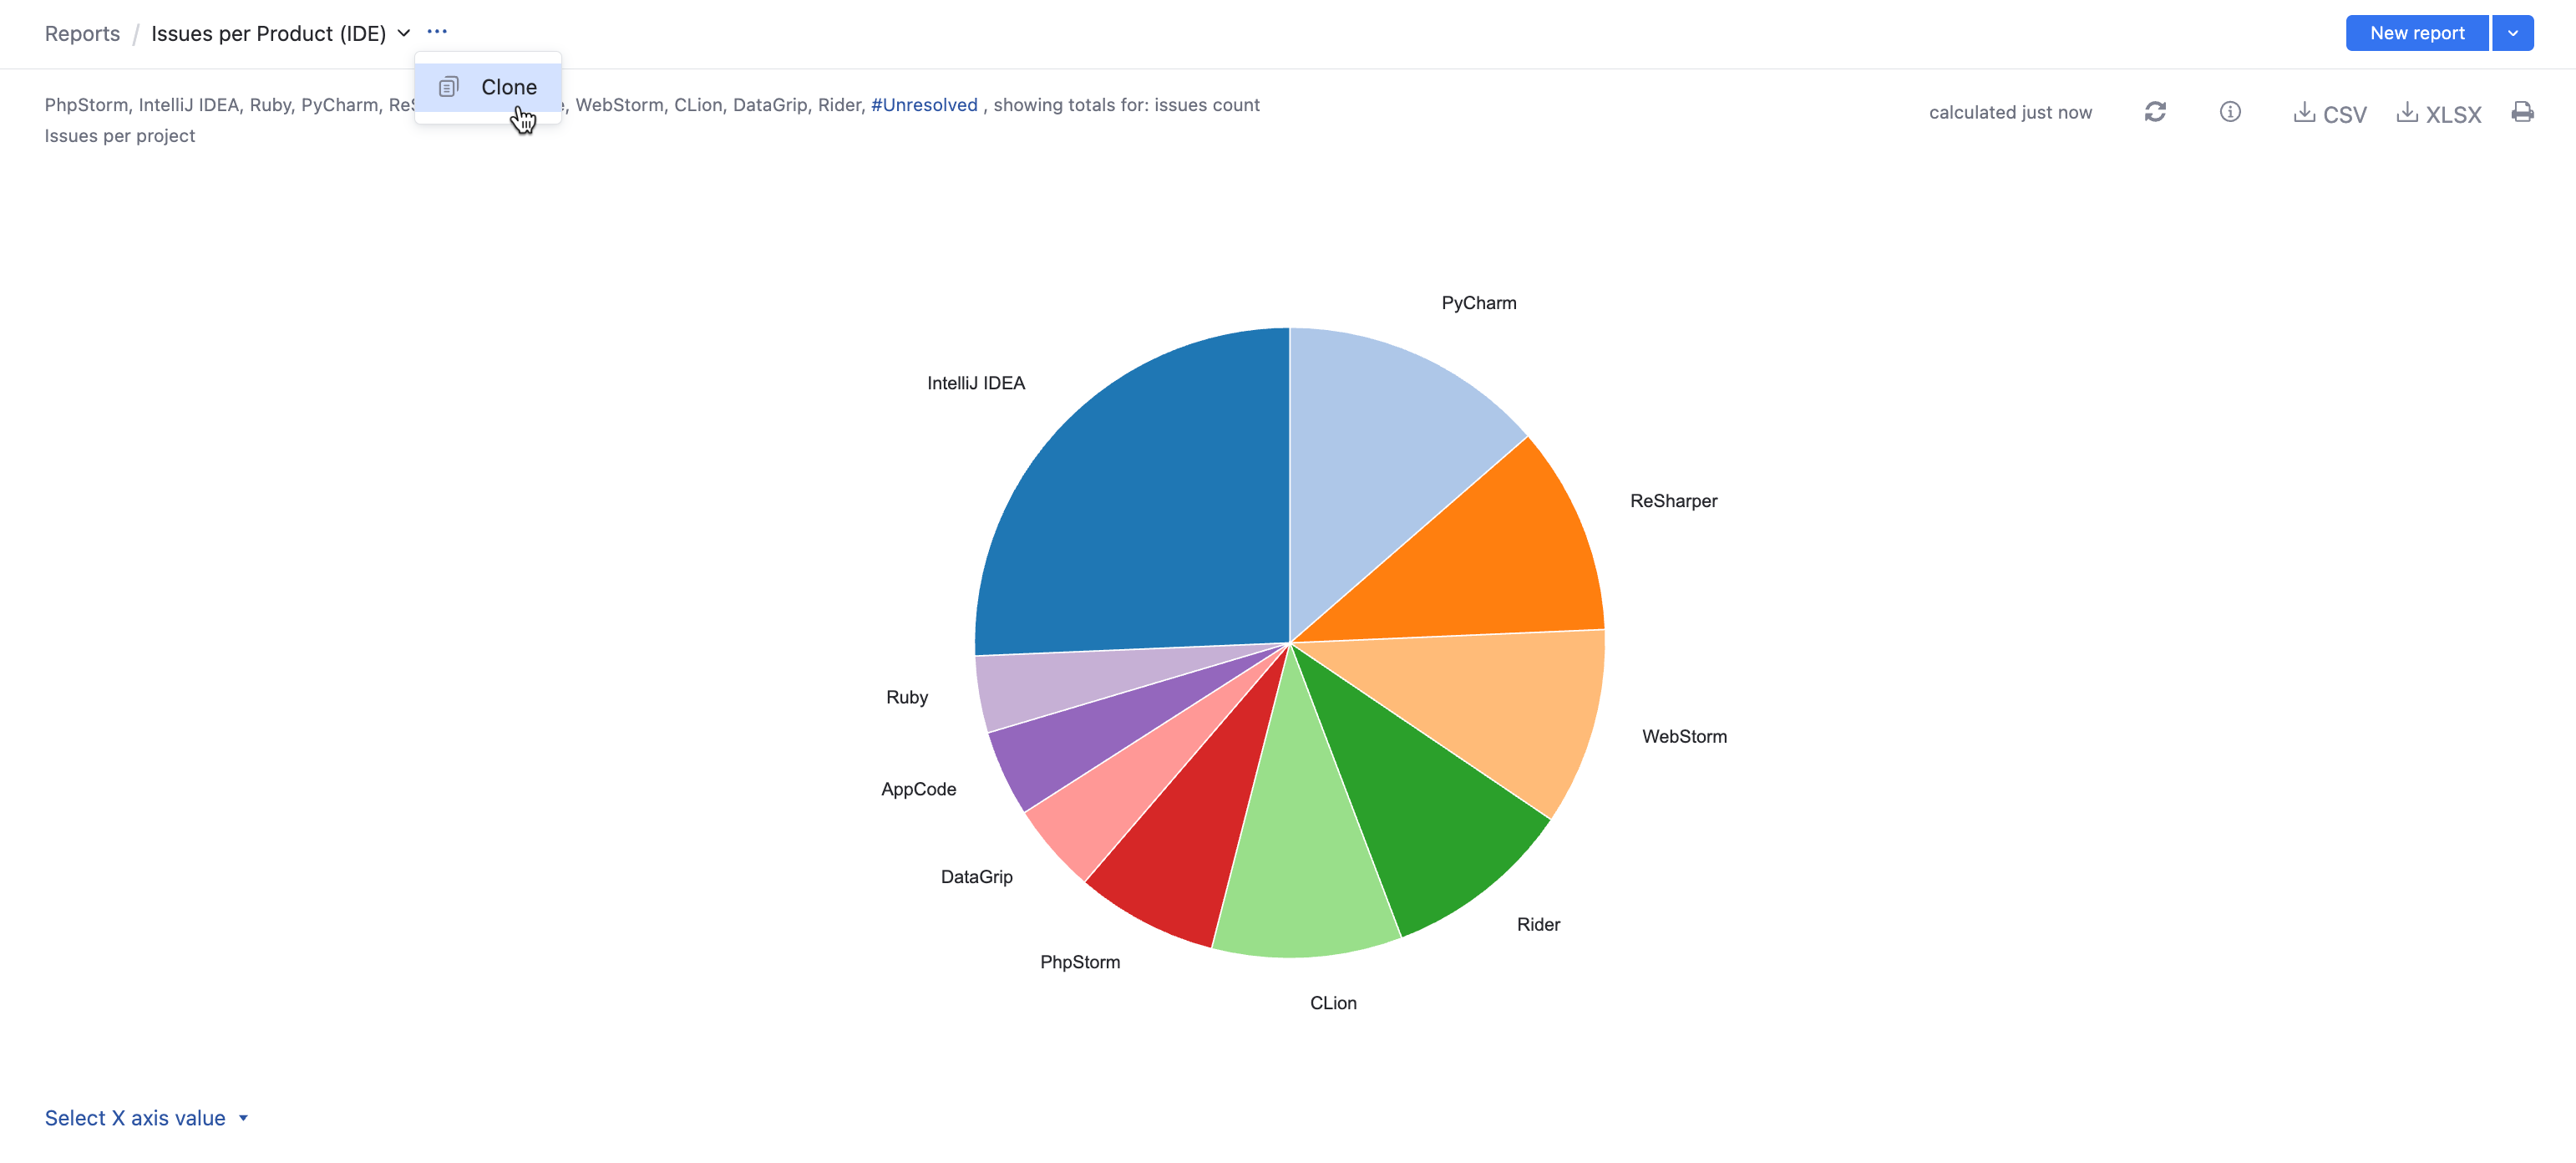Click the #Unresolved query link
2576x1163 pixels.
[923, 105]
